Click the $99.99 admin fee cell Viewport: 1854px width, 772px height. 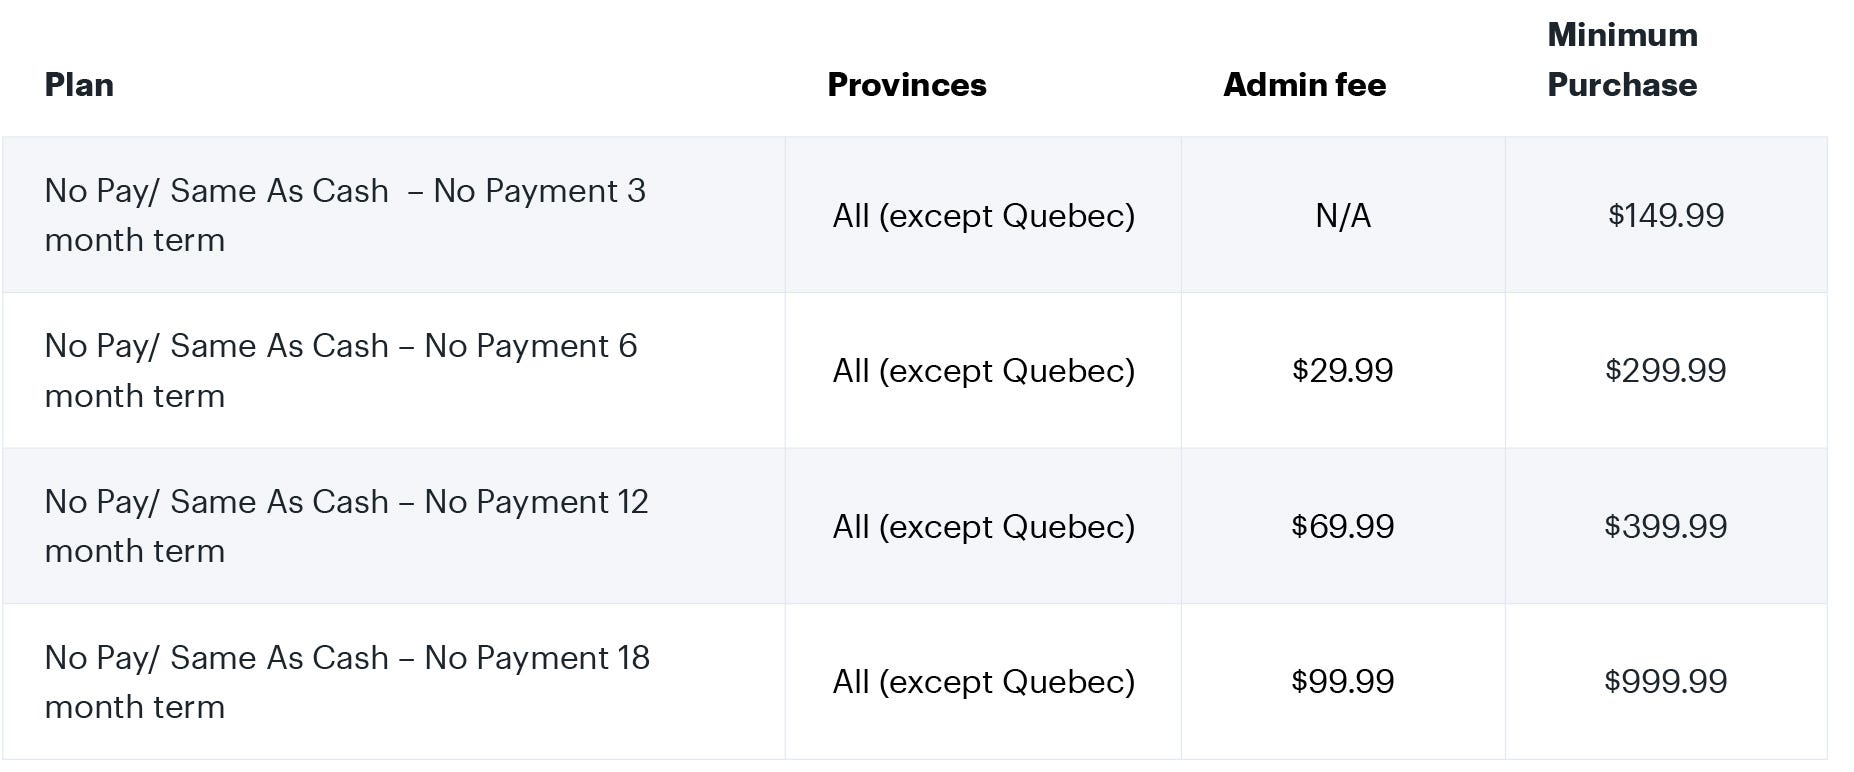tap(1342, 682)
